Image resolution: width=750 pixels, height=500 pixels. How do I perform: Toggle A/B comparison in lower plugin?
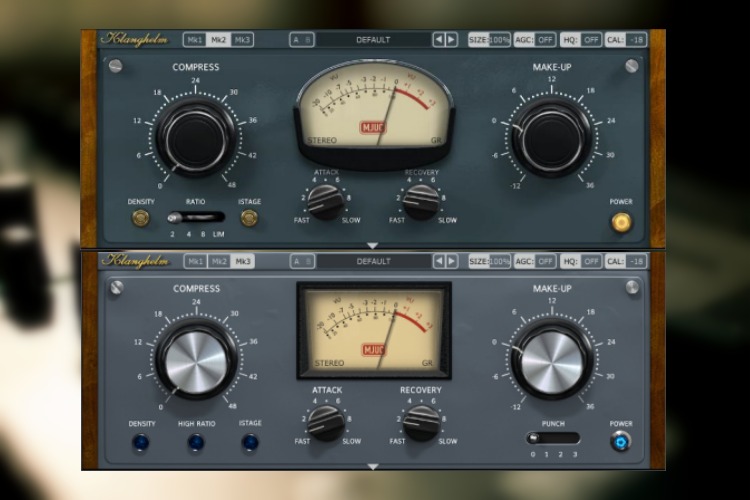coord(302,261)
